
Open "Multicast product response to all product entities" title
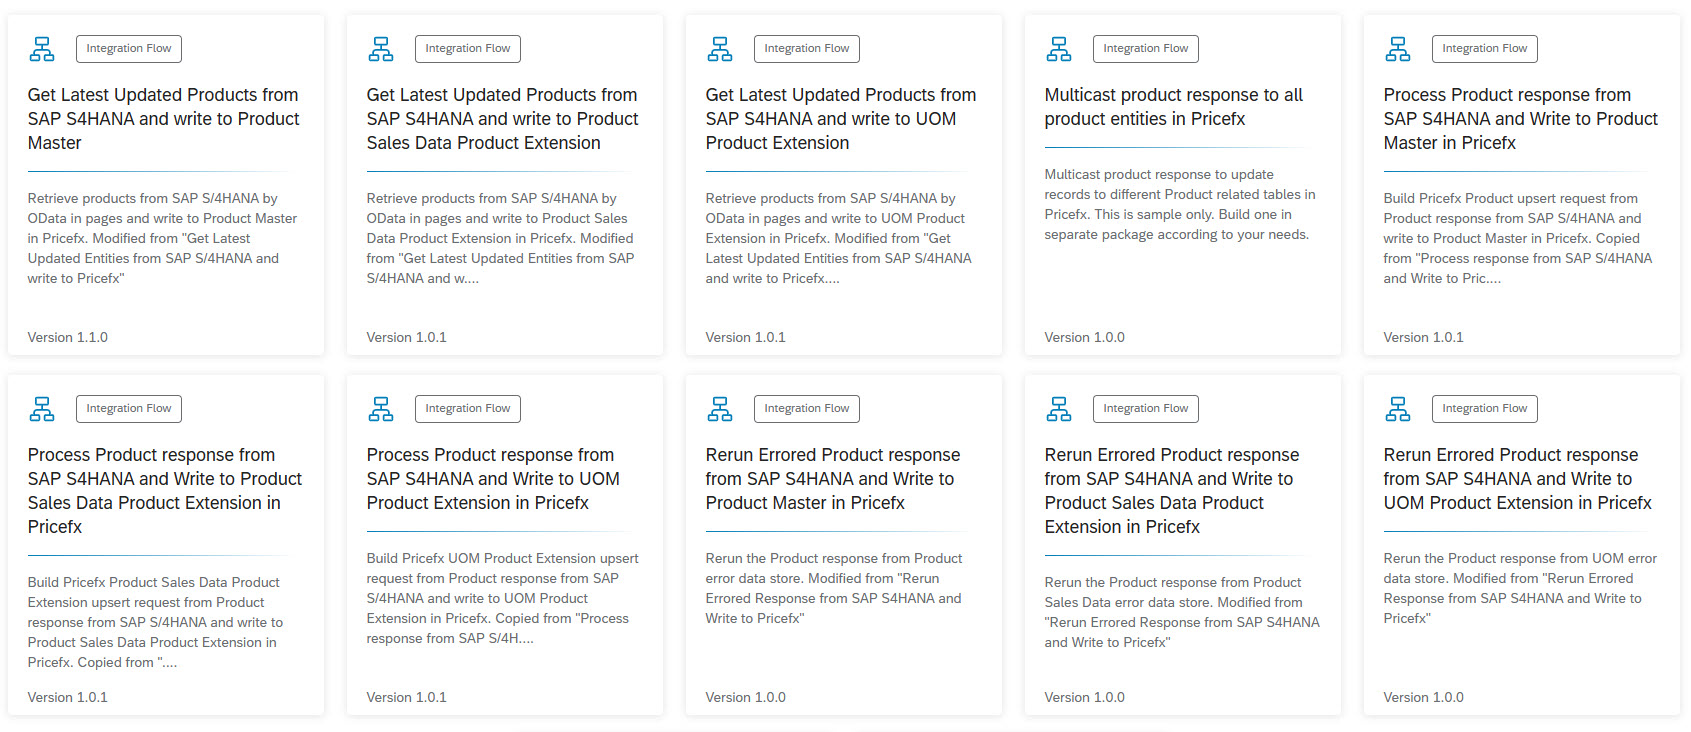[1173, 107]
